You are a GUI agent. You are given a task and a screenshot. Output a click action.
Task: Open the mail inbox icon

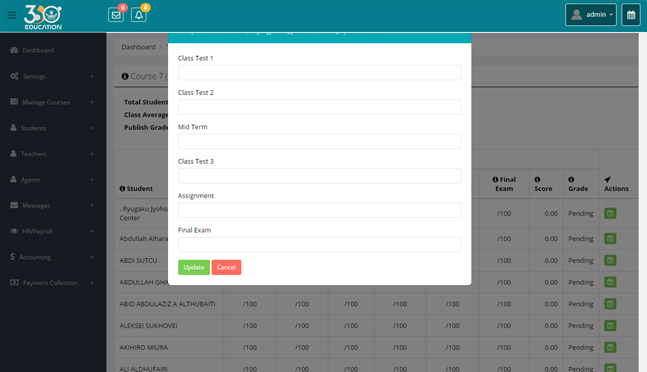(x=116, y=15)
